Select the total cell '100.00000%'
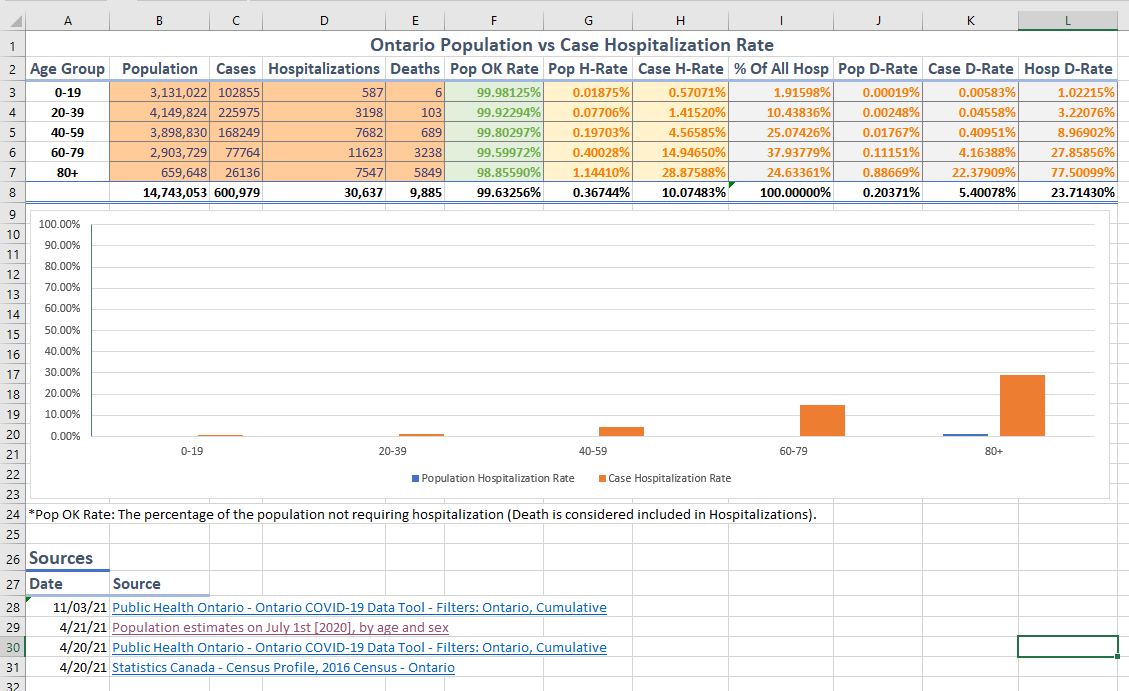 781,193
